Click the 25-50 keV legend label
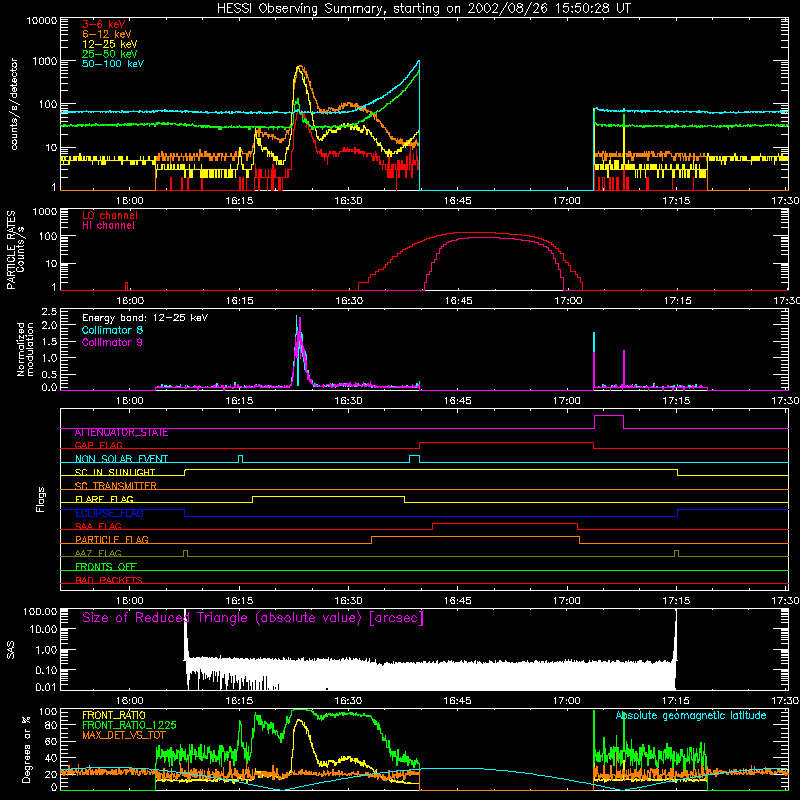800x800 pixels. 110,54
